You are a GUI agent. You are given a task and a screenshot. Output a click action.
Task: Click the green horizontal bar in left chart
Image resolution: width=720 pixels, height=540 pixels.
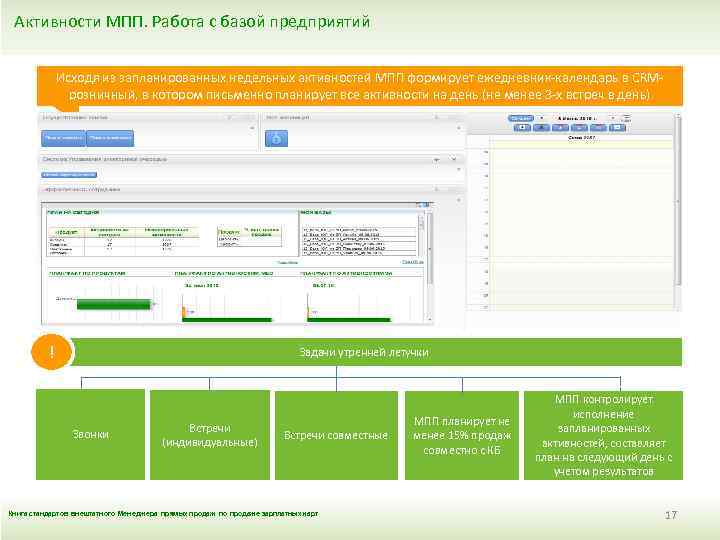click(x=113, y=304)
